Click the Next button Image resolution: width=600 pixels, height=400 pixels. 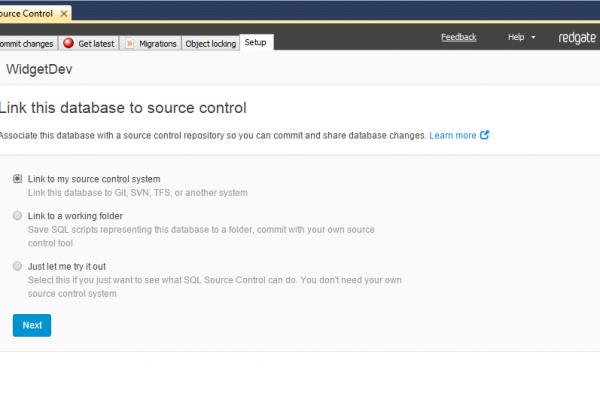tap(32, 325)
